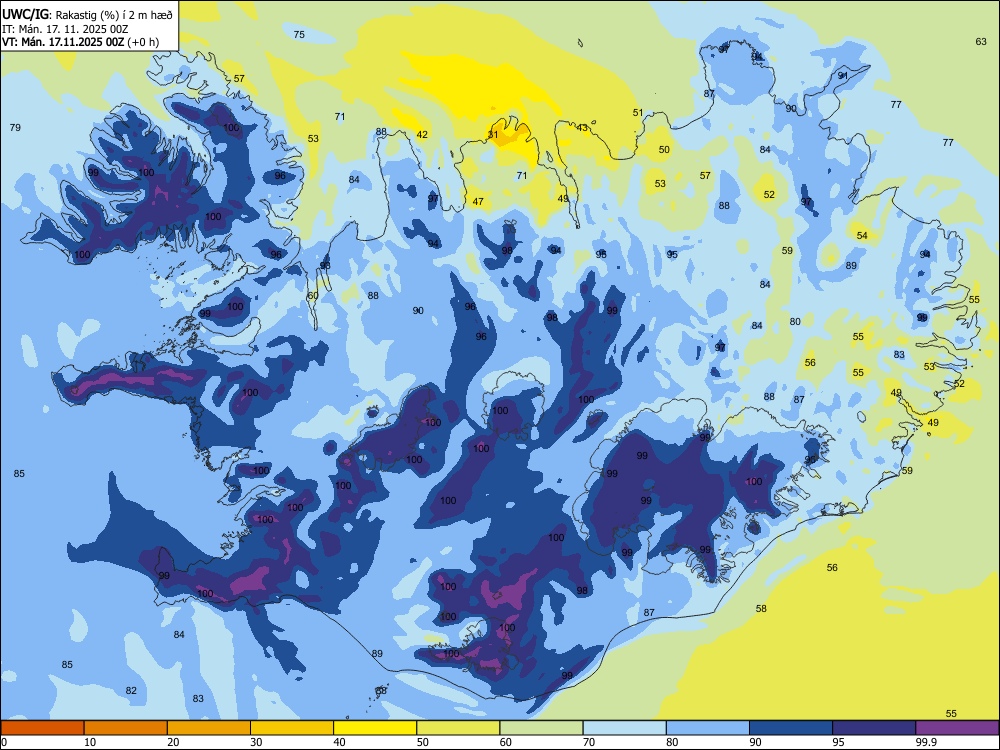Click the legend tick label 99.9
The image size is (1000, 750).
pos(926,742)
